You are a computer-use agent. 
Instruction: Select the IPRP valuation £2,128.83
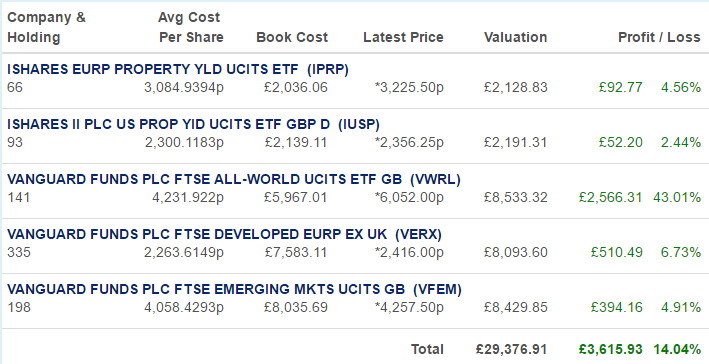515,87
